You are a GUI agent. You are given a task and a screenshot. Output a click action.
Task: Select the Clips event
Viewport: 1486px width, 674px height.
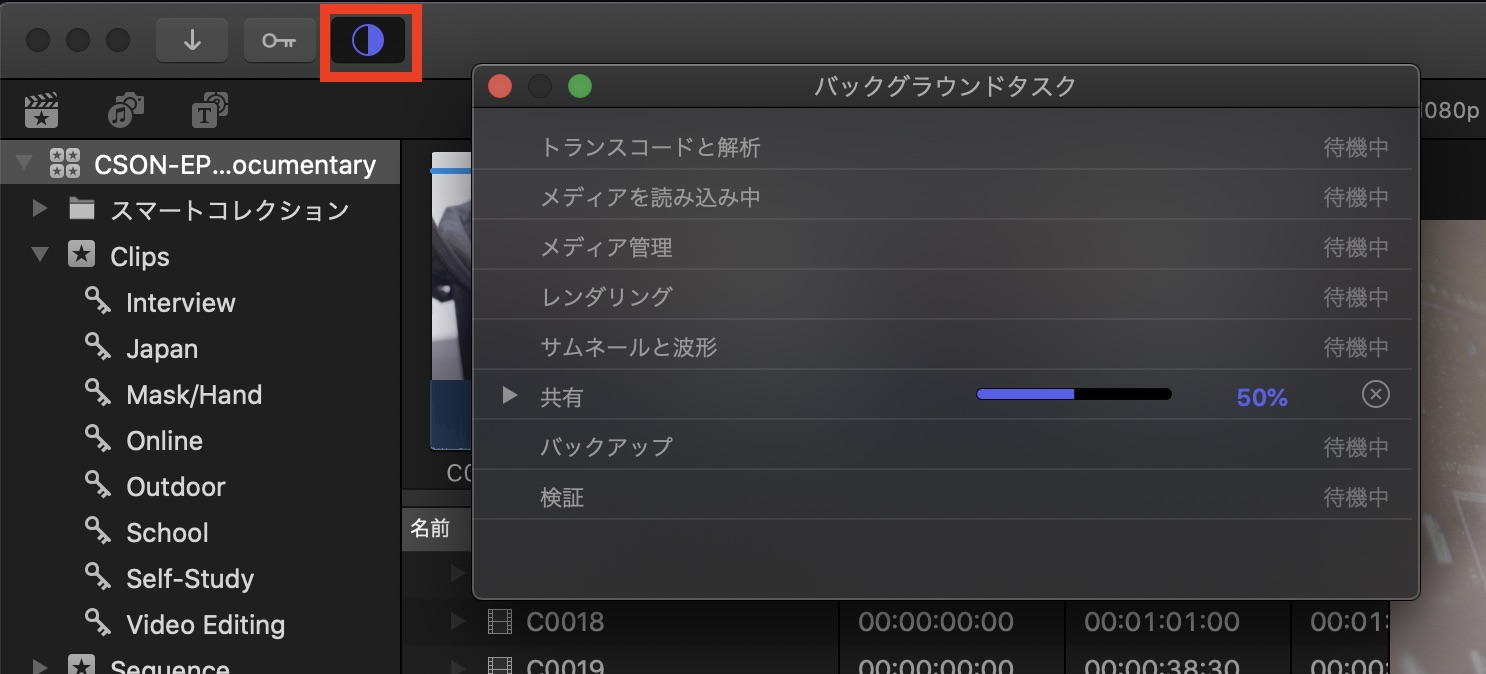tap(200, 256)
